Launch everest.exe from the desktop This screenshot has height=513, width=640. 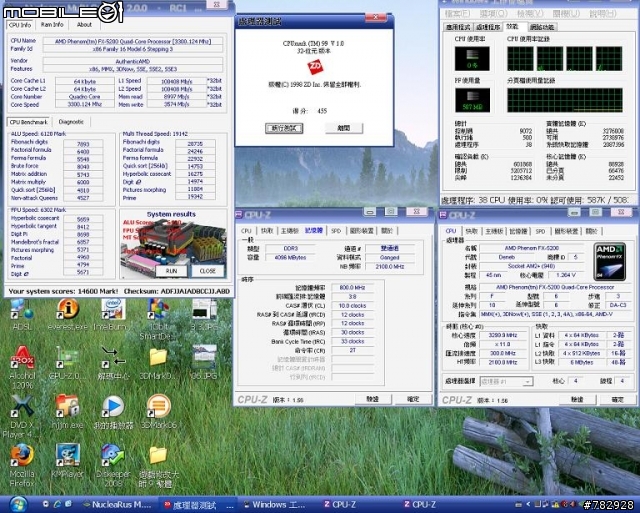click(x=67, y=313)
